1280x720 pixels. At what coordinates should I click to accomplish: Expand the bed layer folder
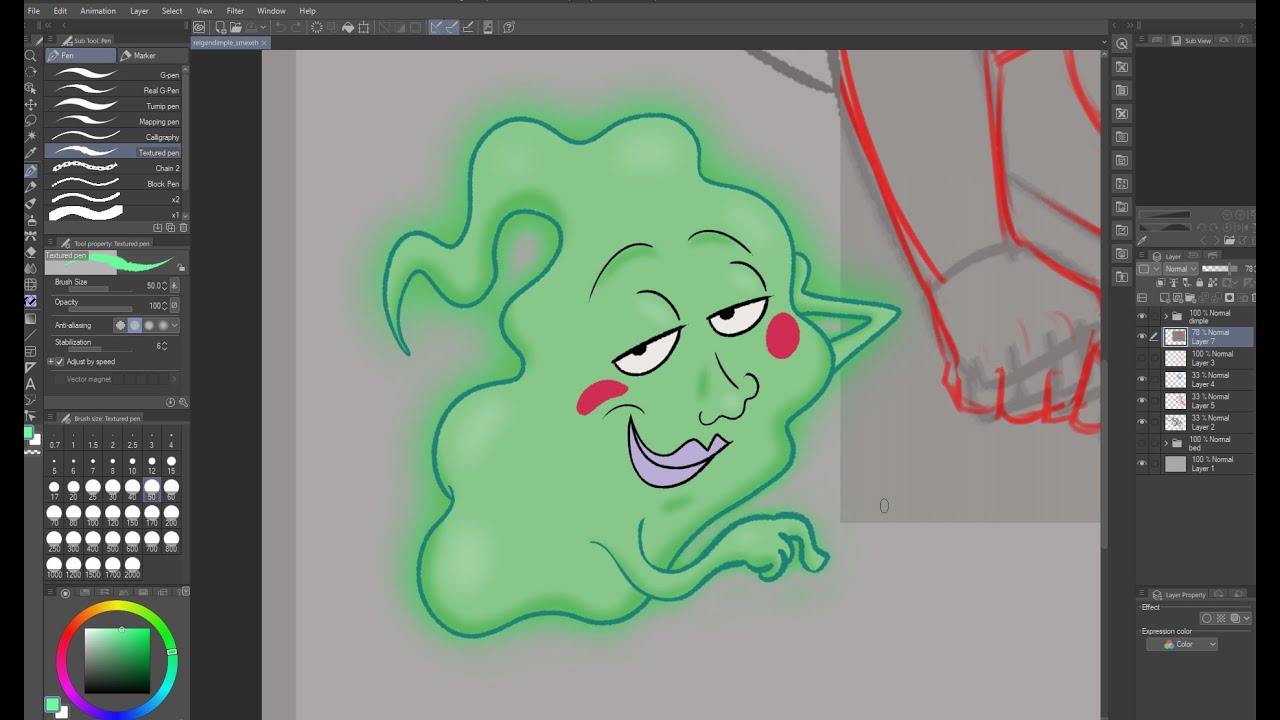1166,442
